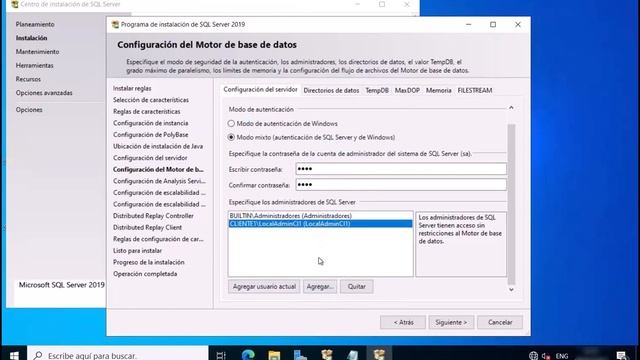Close the SQL Server 2019 setup window
This screenshot has height=360, width=640.
tap(518, 24)
